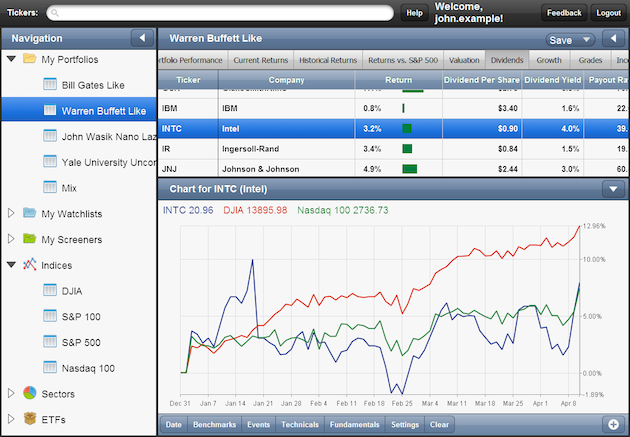Viewport: 630px width, 437px height.
Task: Click the My Watchlists folder icon
Action: coord(29,212)
